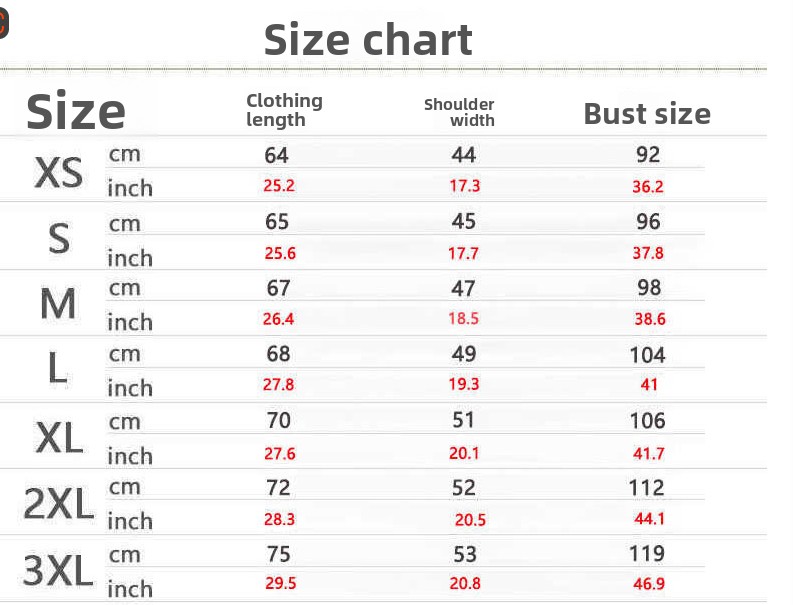Viewport: 793px width, 605px height.
Task: Select the L size row label
Action: coord(58,370)
